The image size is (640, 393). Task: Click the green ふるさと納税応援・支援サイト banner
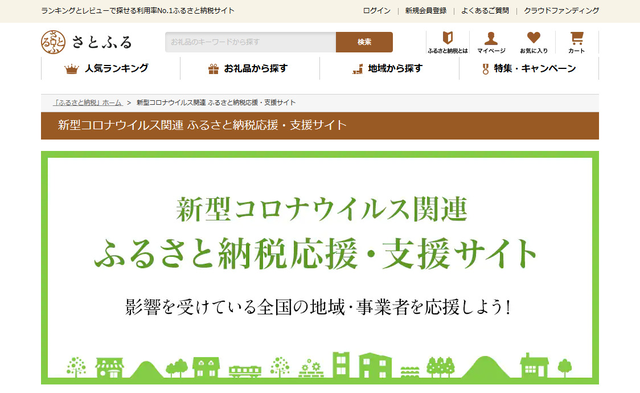point(320,268)
